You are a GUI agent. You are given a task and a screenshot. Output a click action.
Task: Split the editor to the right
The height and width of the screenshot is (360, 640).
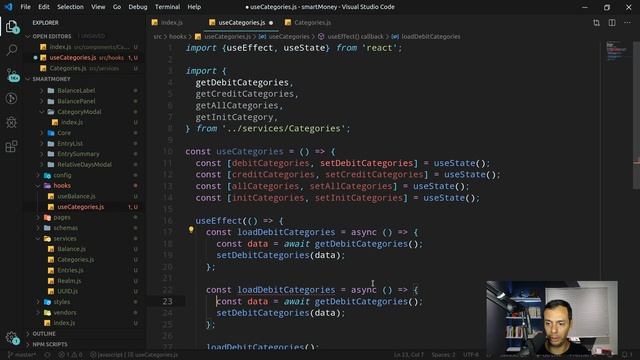point(612,23)
